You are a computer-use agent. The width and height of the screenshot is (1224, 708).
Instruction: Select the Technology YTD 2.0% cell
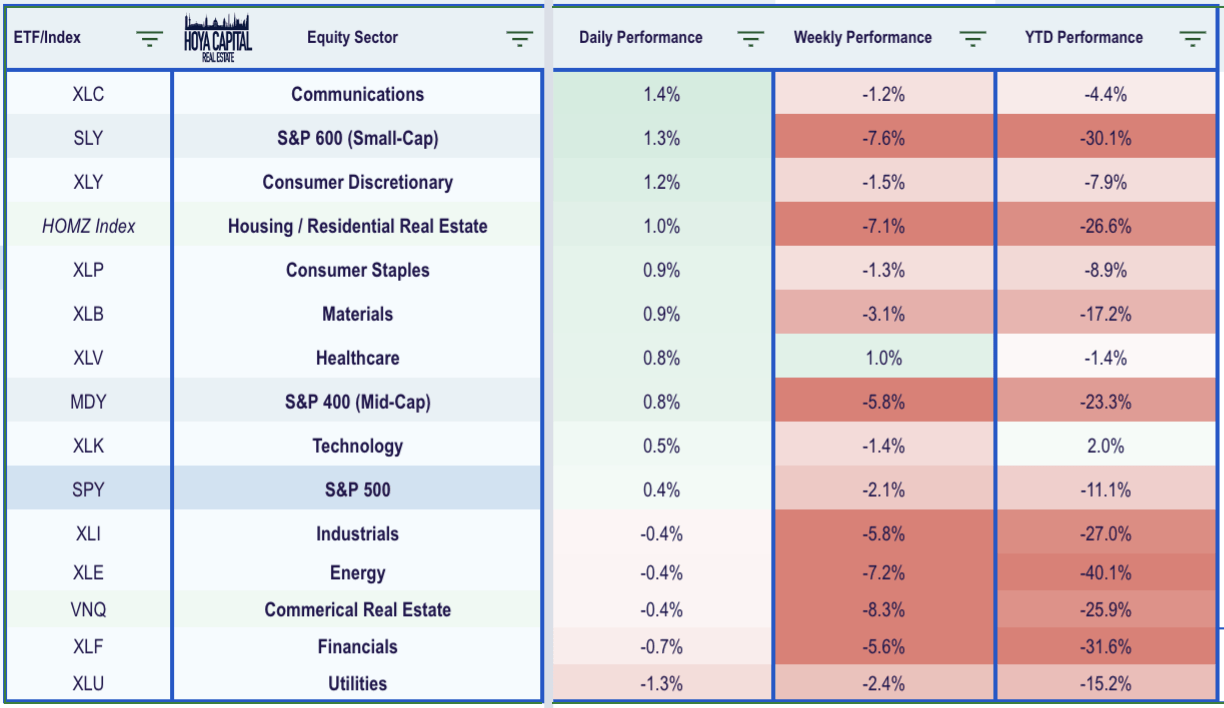[1106, 446]
